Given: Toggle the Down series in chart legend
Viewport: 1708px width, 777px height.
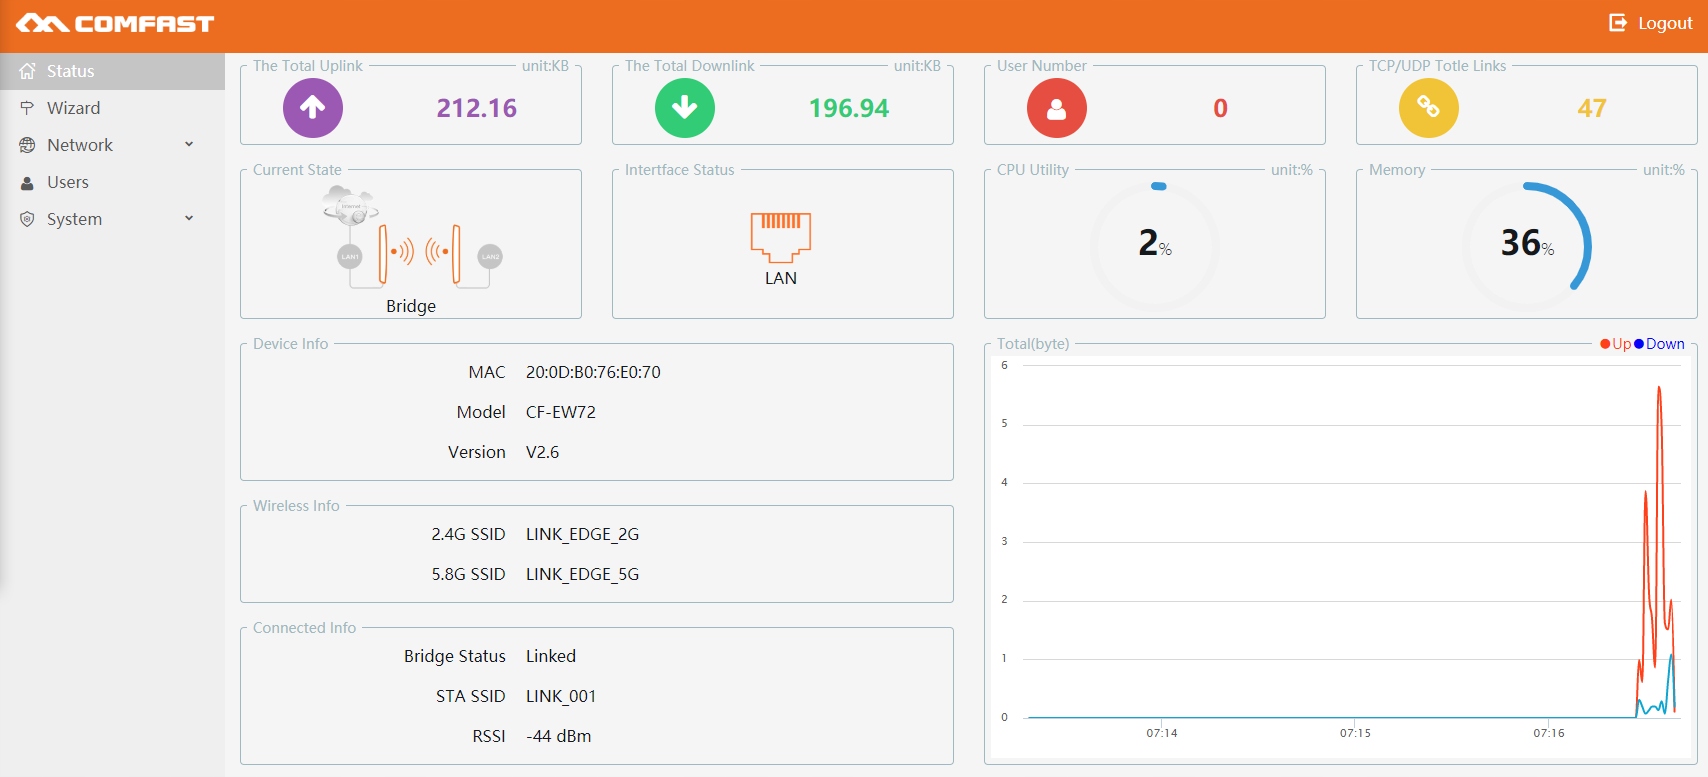Looking at the screenshot, I should click(x=1659, y=344).
